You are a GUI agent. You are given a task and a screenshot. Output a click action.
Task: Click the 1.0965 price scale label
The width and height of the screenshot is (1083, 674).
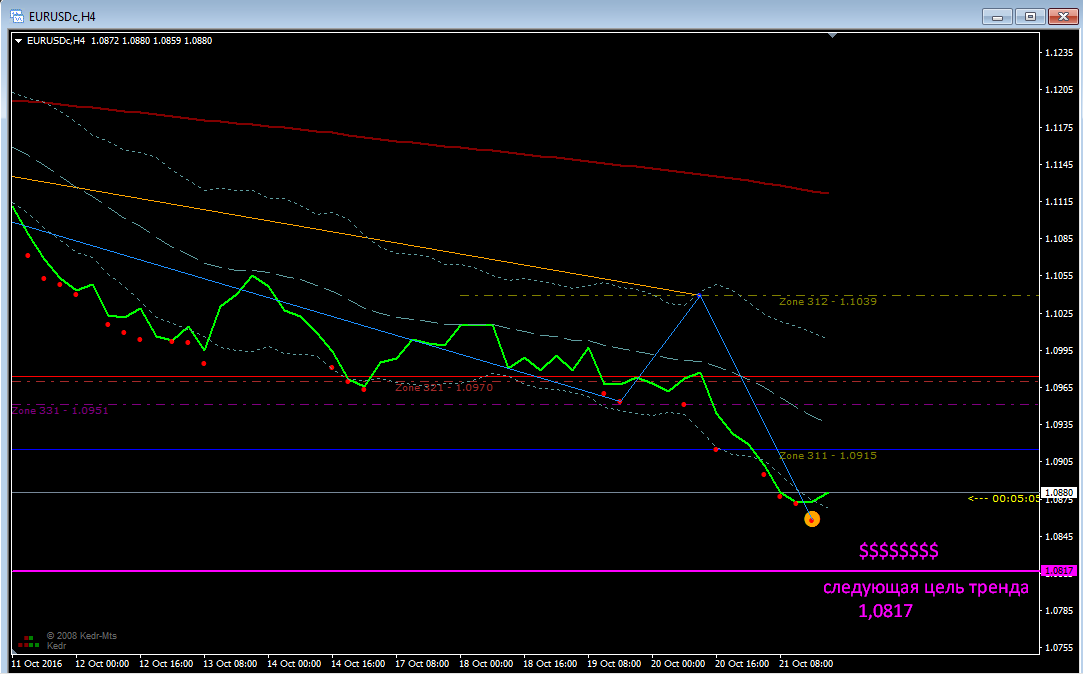click(x=1059, y=387)
